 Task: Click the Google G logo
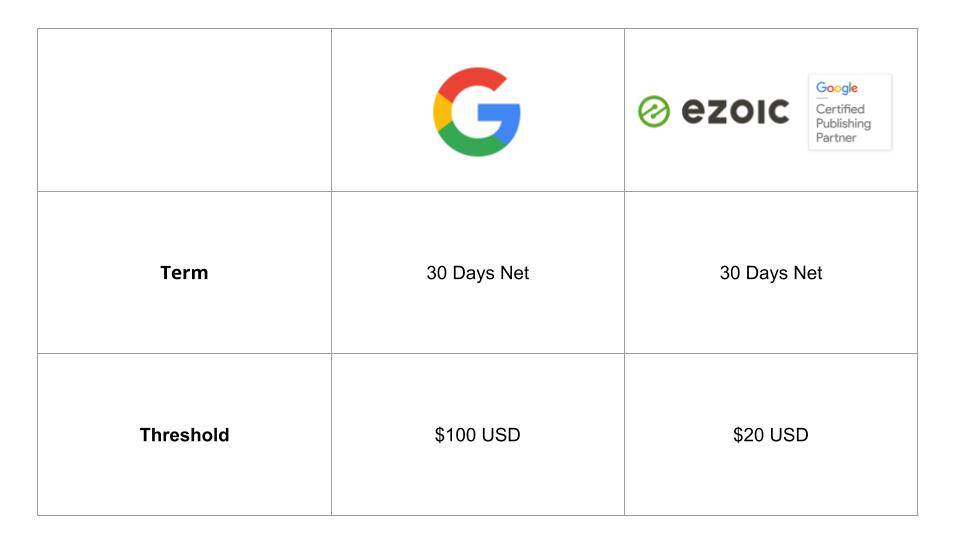click(x=477, y=111)
